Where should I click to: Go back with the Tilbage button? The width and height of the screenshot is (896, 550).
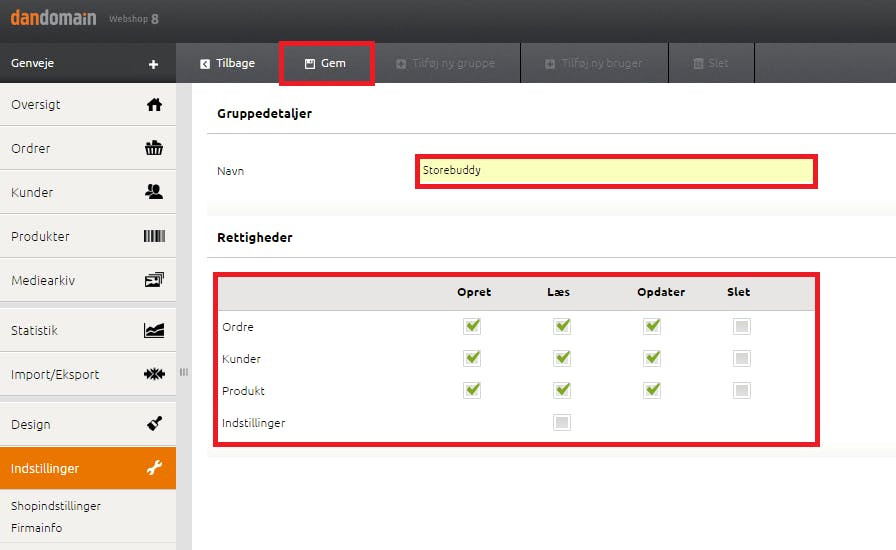pyautogui.click(x=227, y=63)
